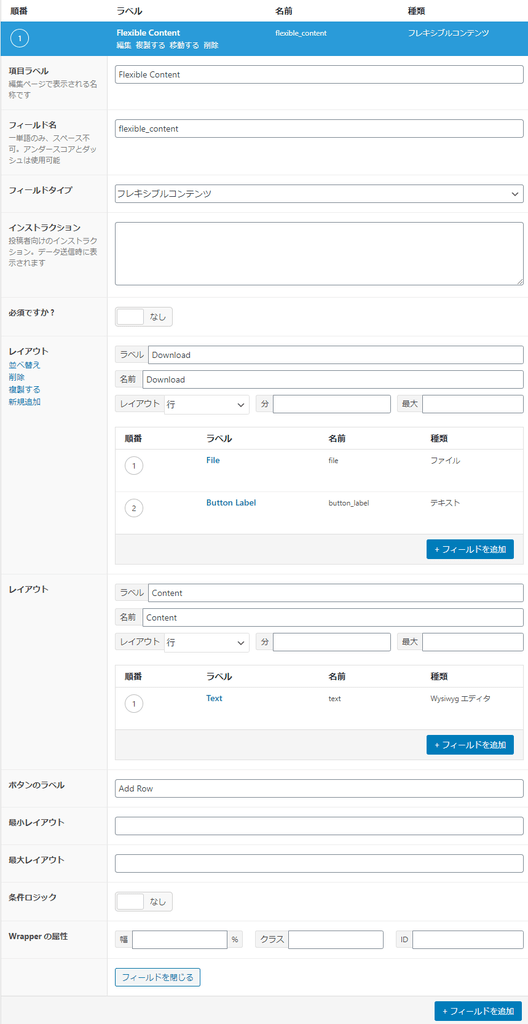The height and width of the screenshot is (1024, 528).
Task: Open the レイアウト dropdown for Download layout
Action: click(206, 404)
